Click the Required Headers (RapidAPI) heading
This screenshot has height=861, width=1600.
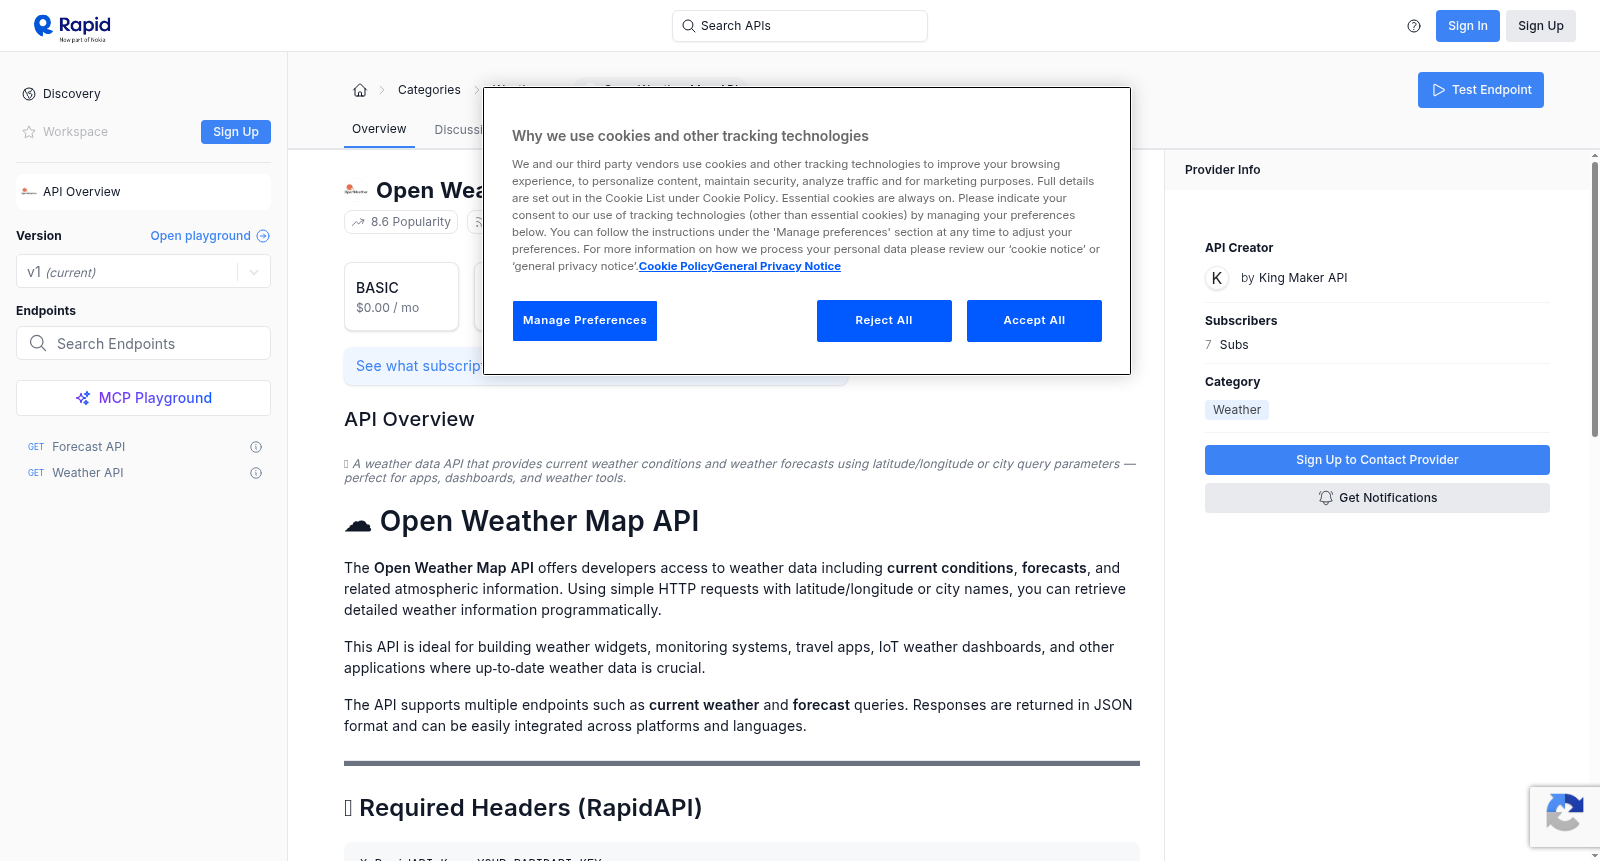(523, 808)
